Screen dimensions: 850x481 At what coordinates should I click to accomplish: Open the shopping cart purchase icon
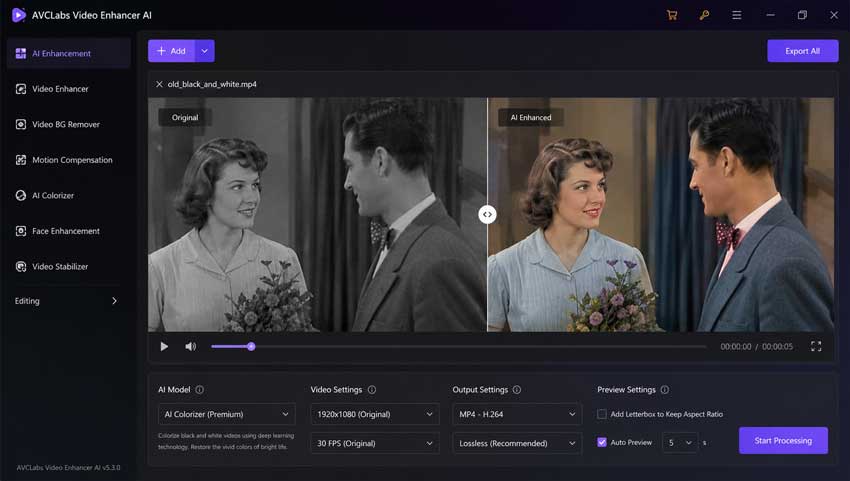[x=672, y=15]
